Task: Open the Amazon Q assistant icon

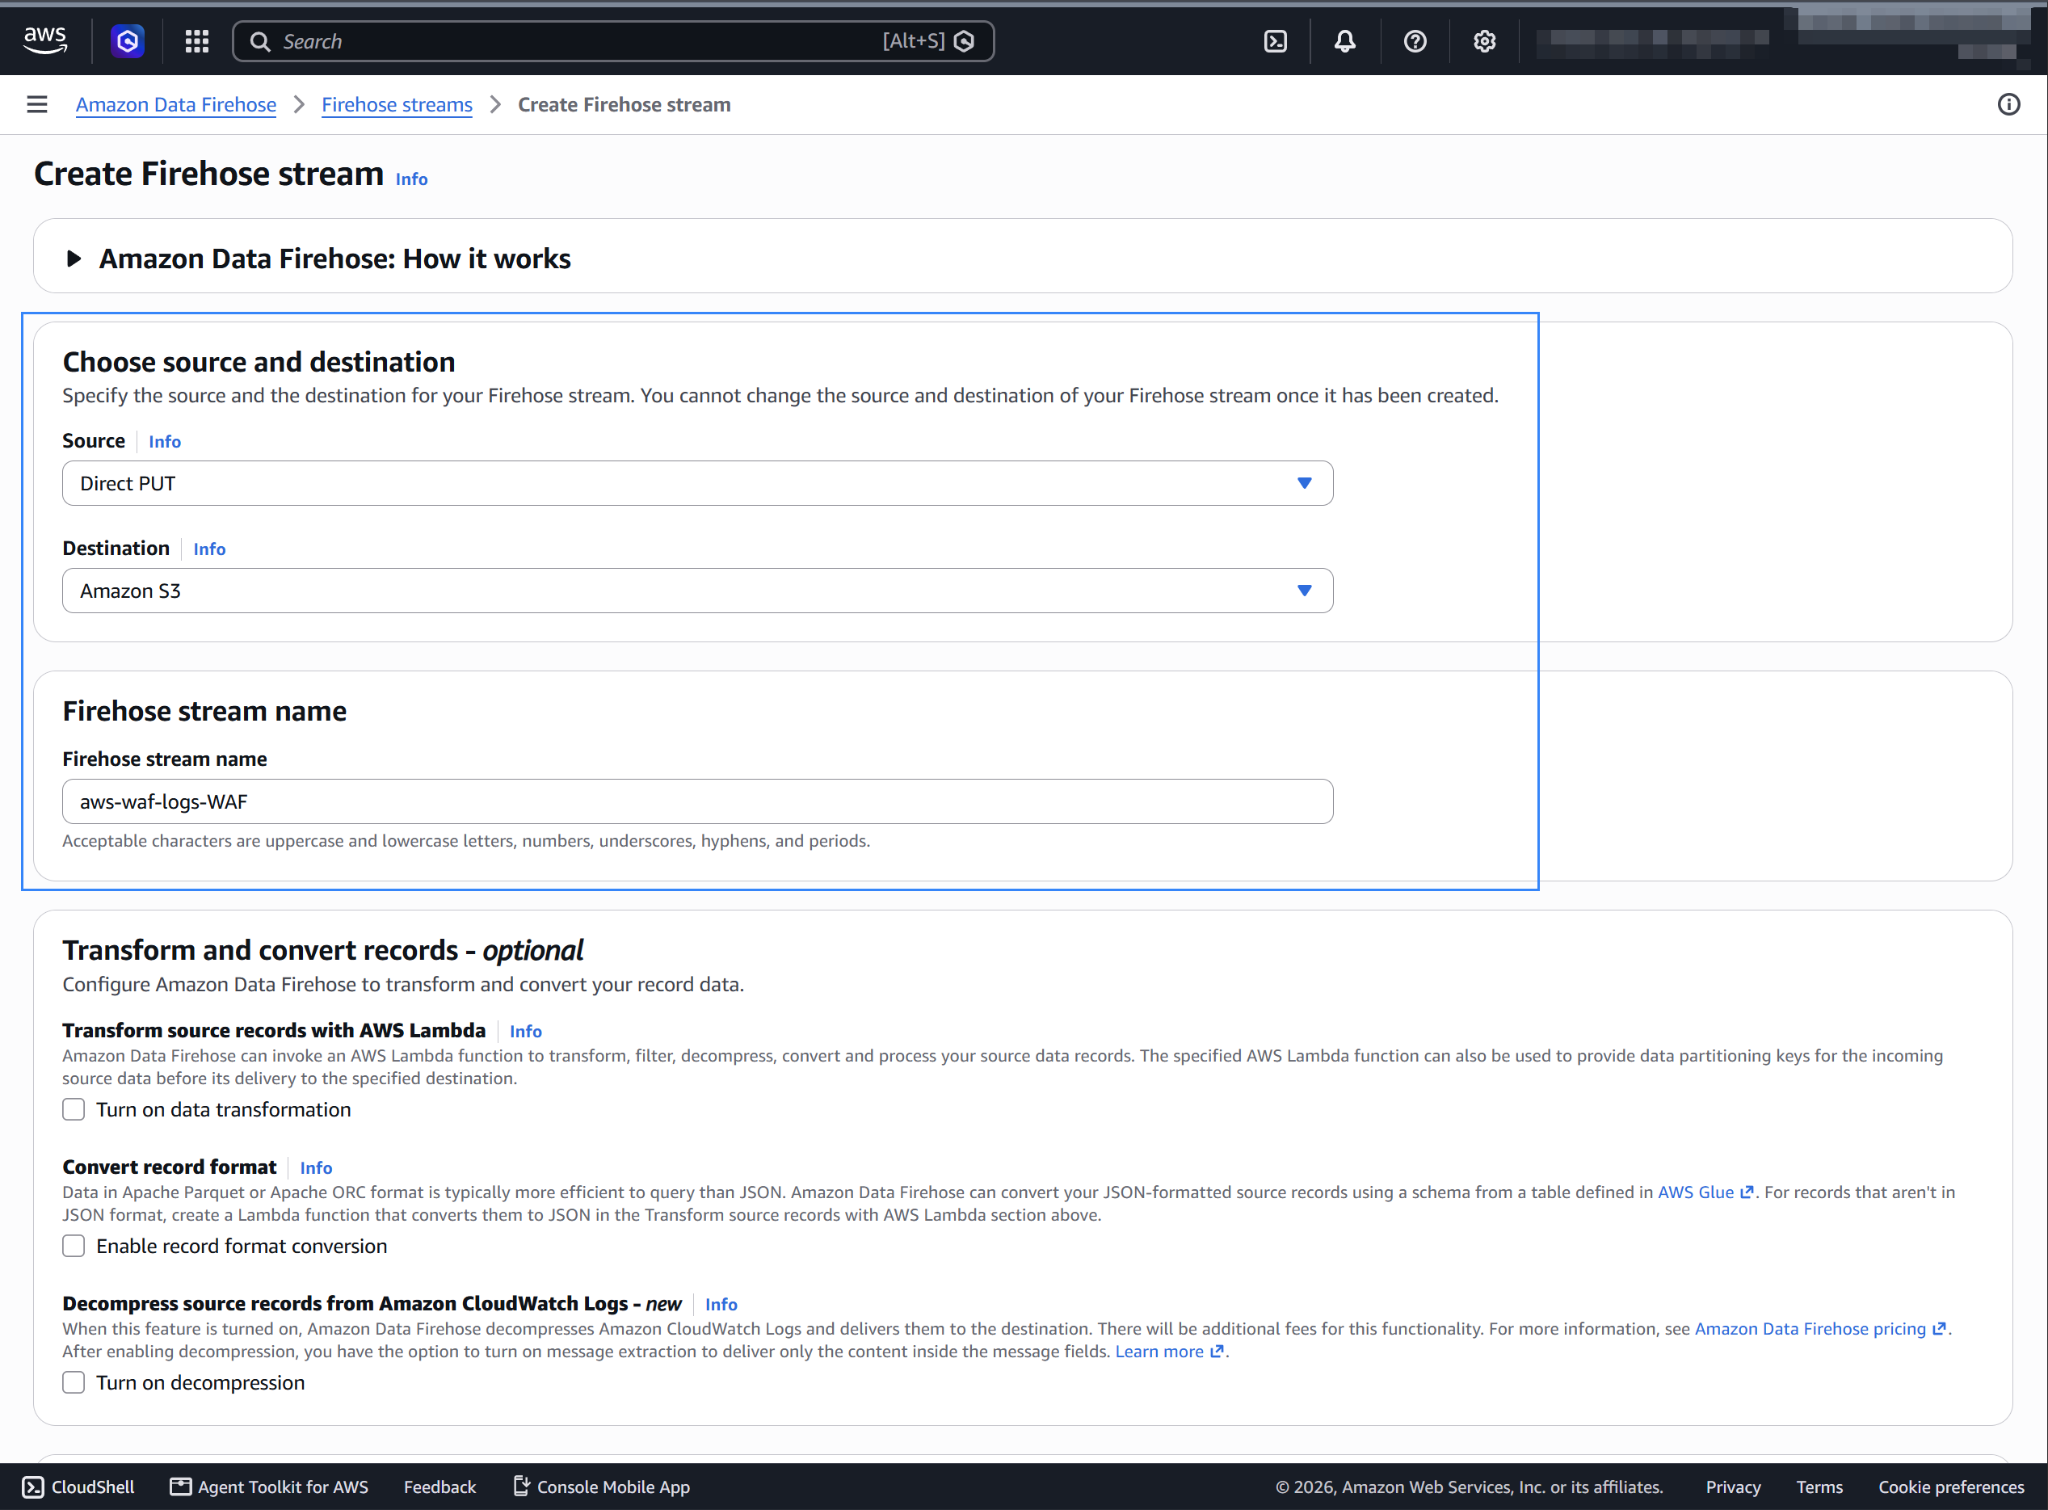Action: tap(127, 41)
